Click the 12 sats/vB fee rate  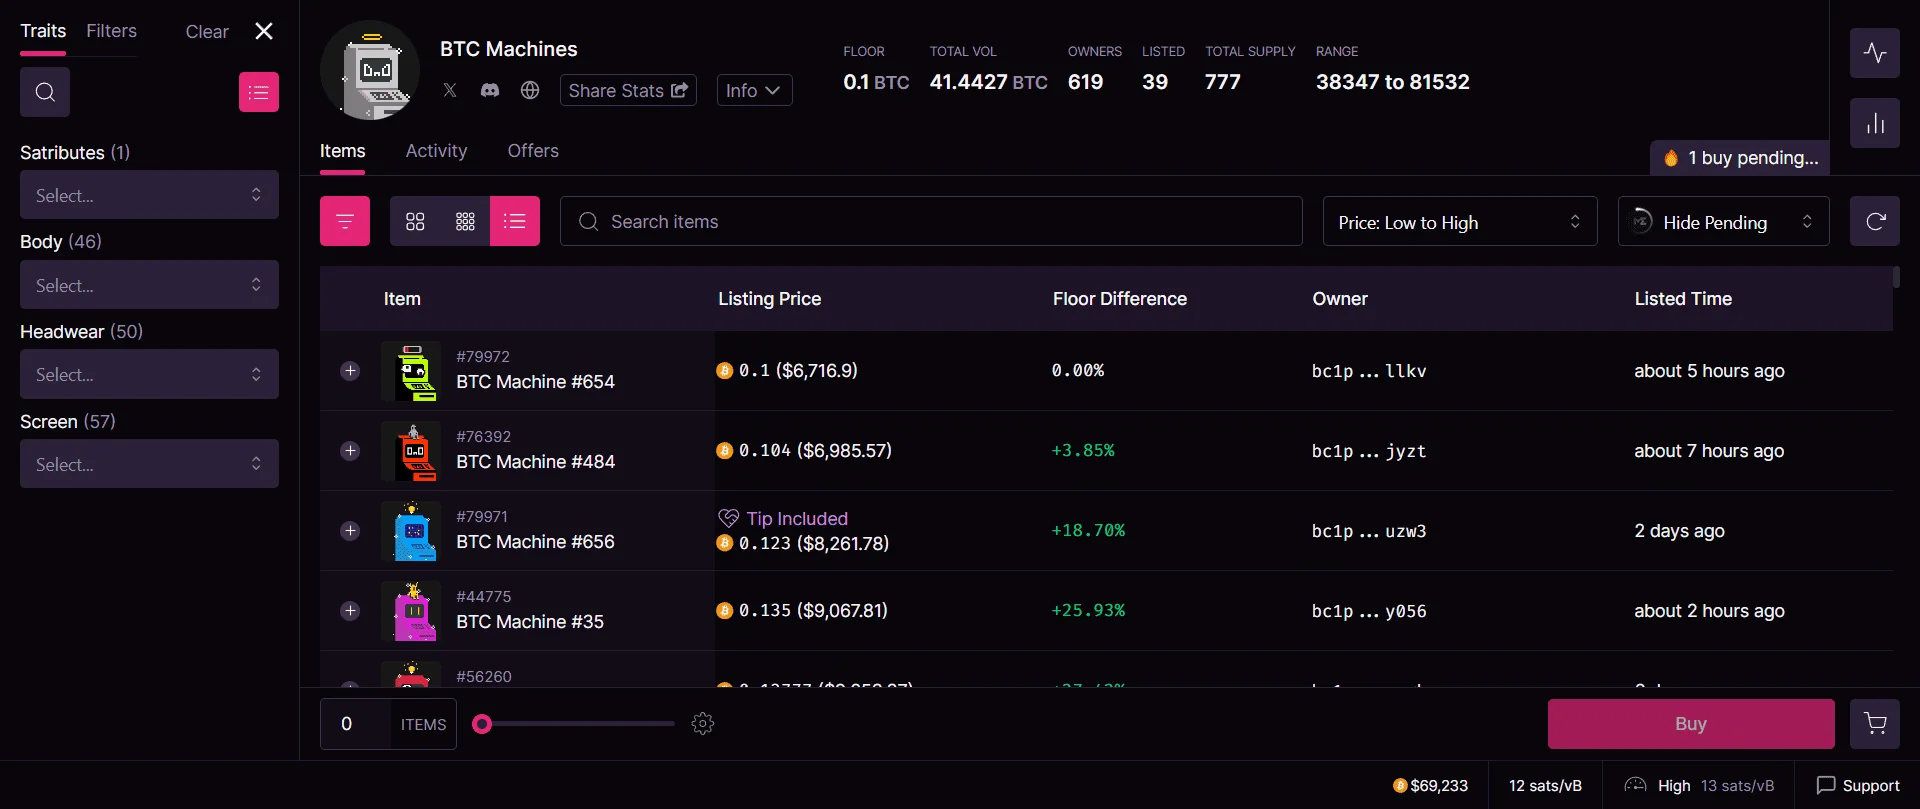tap(1545, 786)
